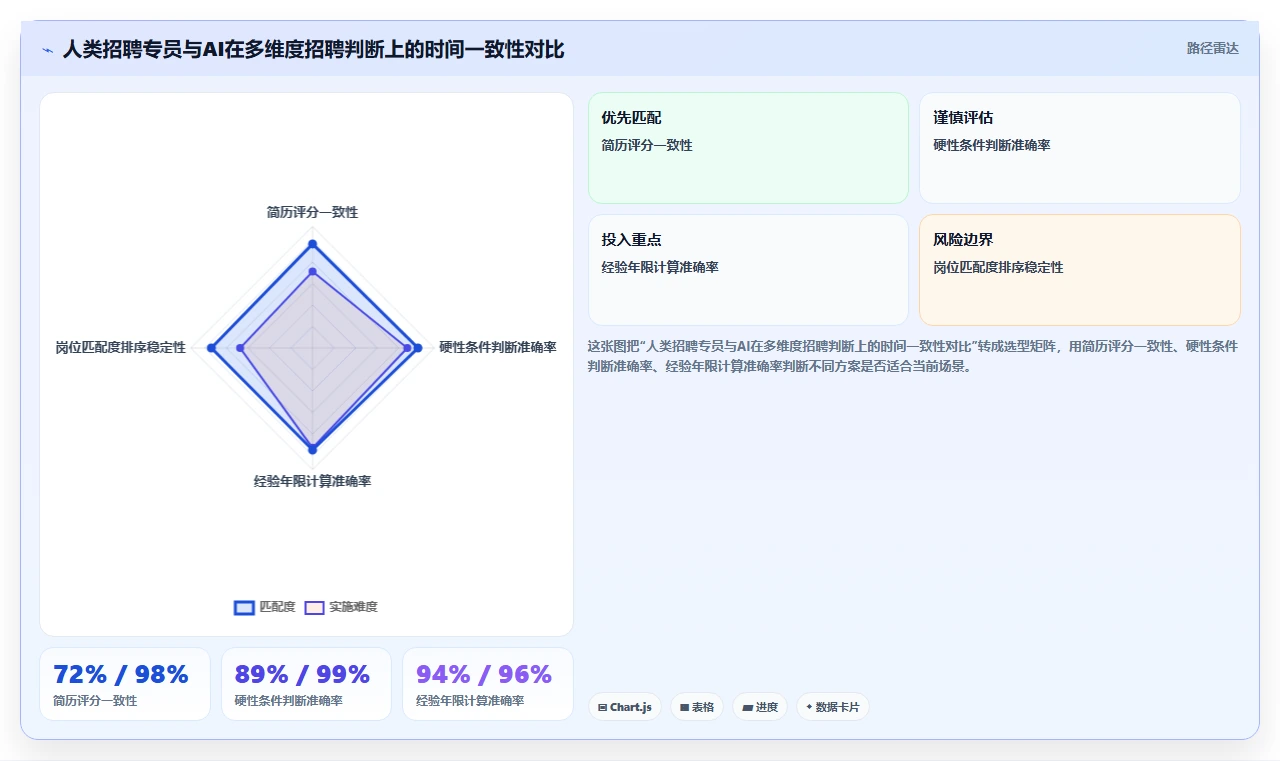Click the lightning icon beside the title

click(47, 49)
